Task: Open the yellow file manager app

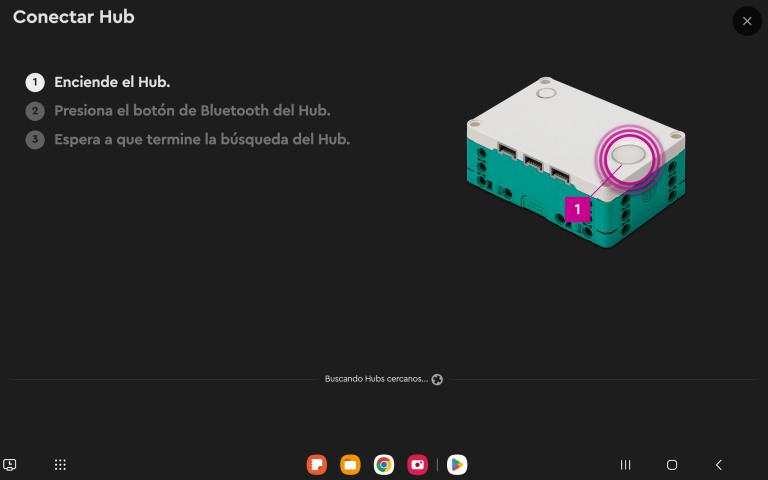Action: point(350,464)
